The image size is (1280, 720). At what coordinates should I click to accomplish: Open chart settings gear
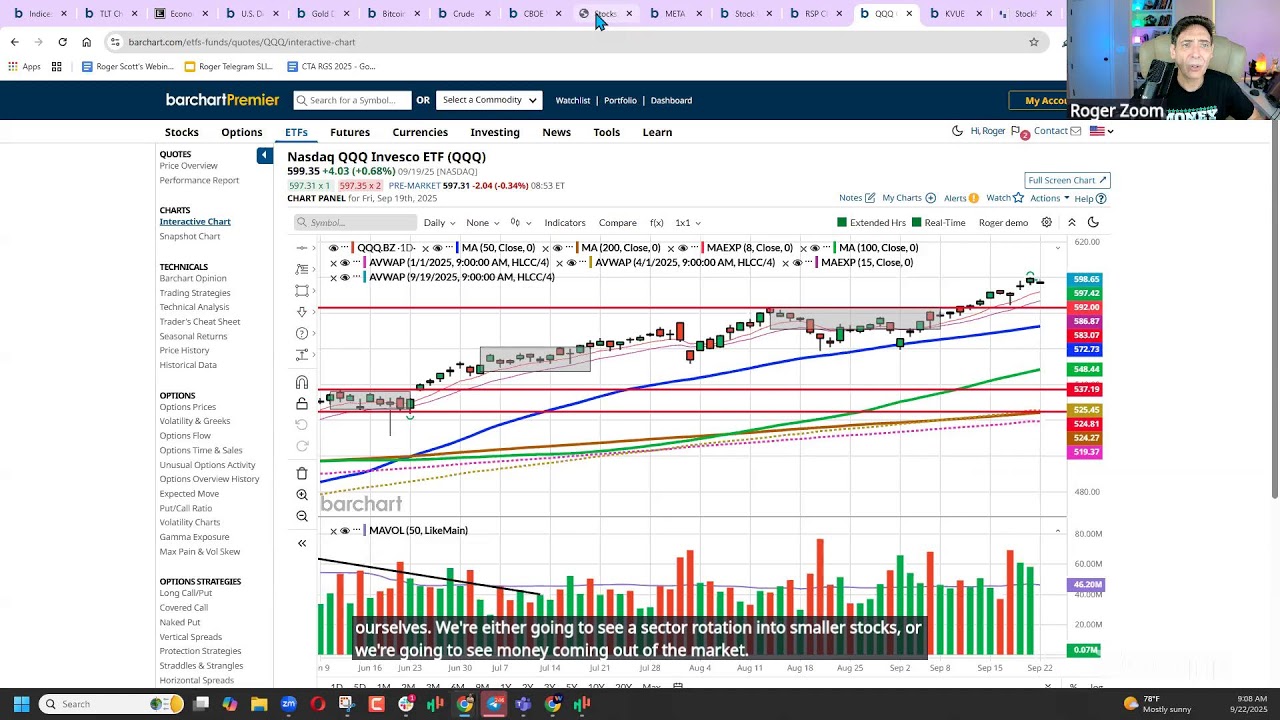point(1046,222)
